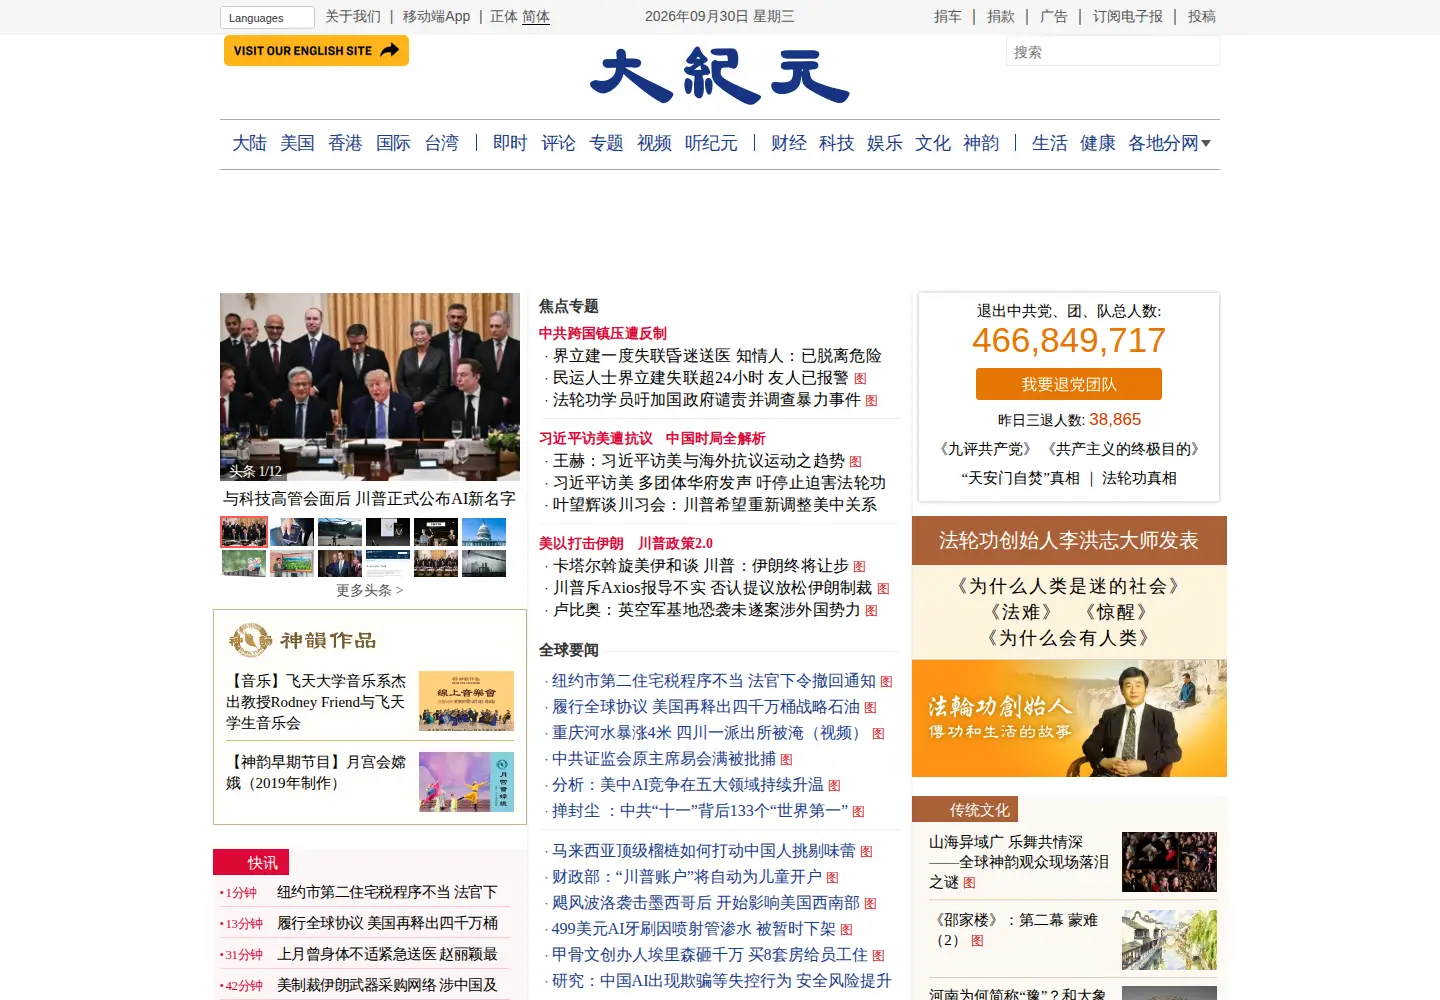The height and width of the screenshot is (1000, 1440).
Task: Open 《为什么人类是迷的社会》 article link
Action: pyautogui.click(x=1068, y=586)
